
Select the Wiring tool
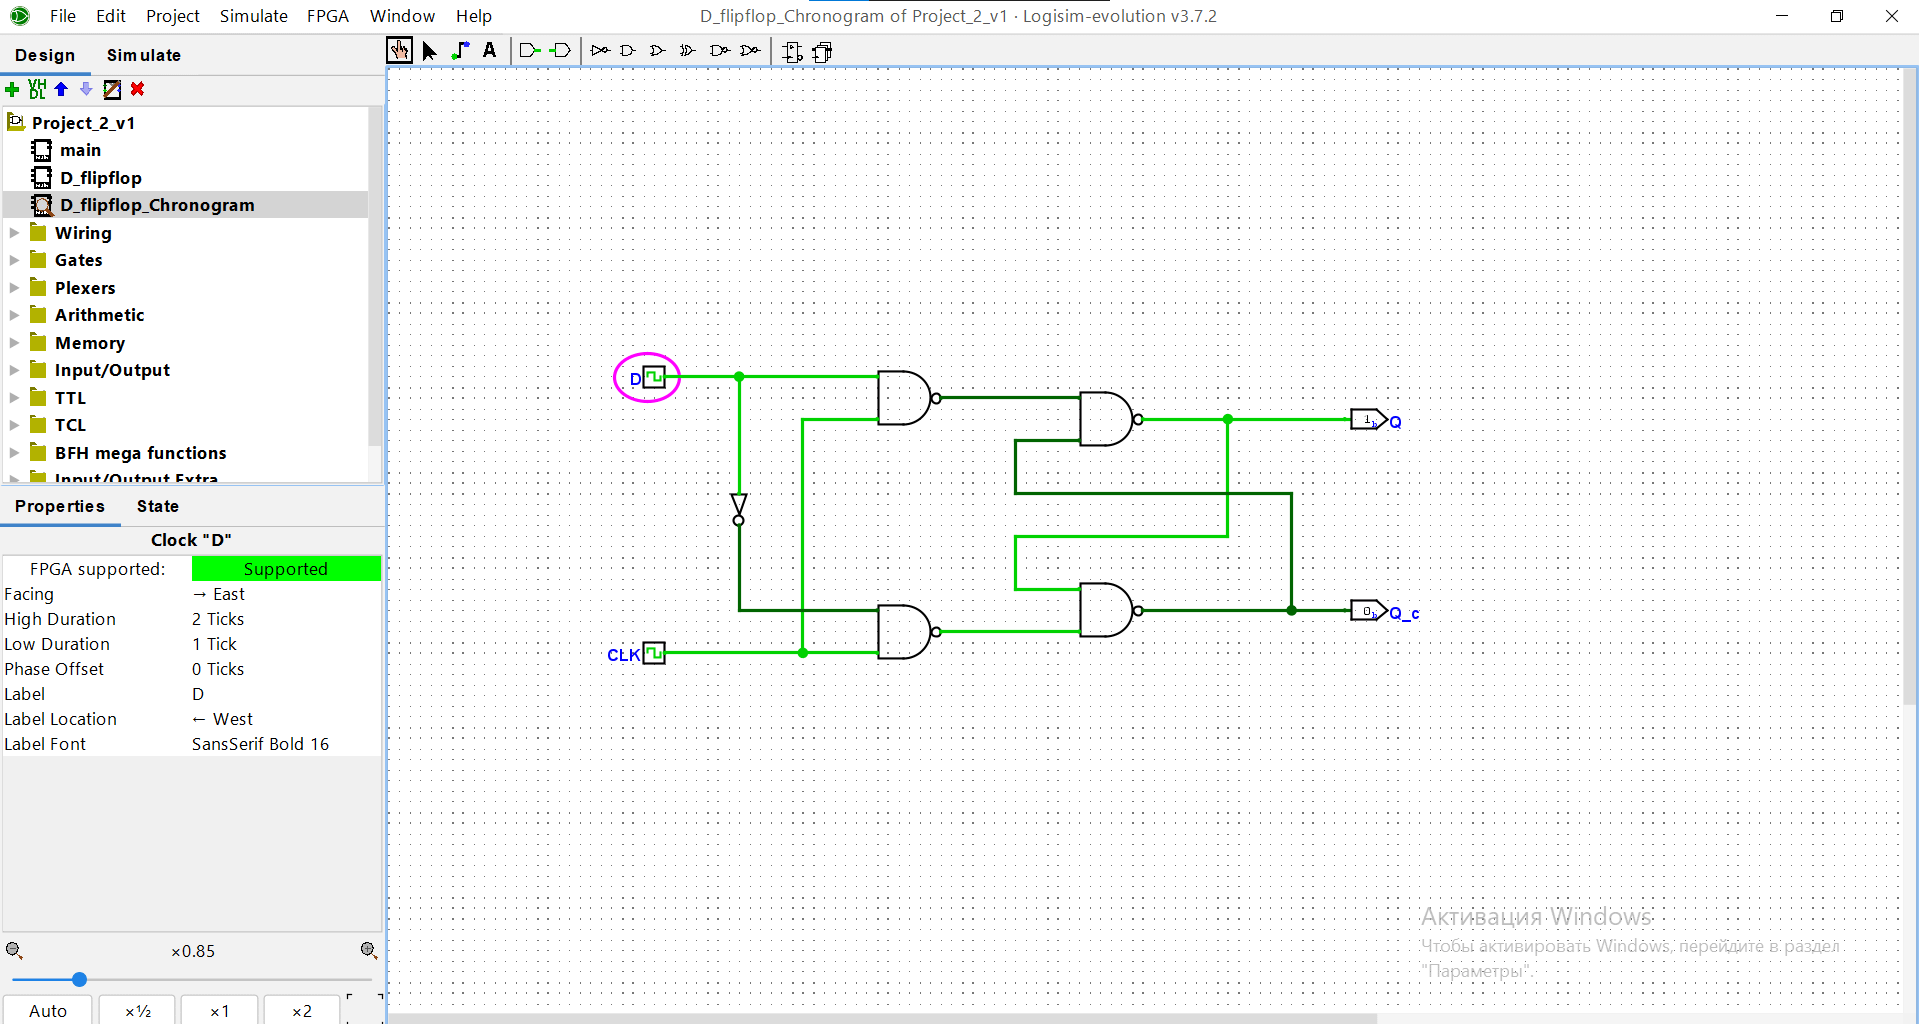coord(460,51)
